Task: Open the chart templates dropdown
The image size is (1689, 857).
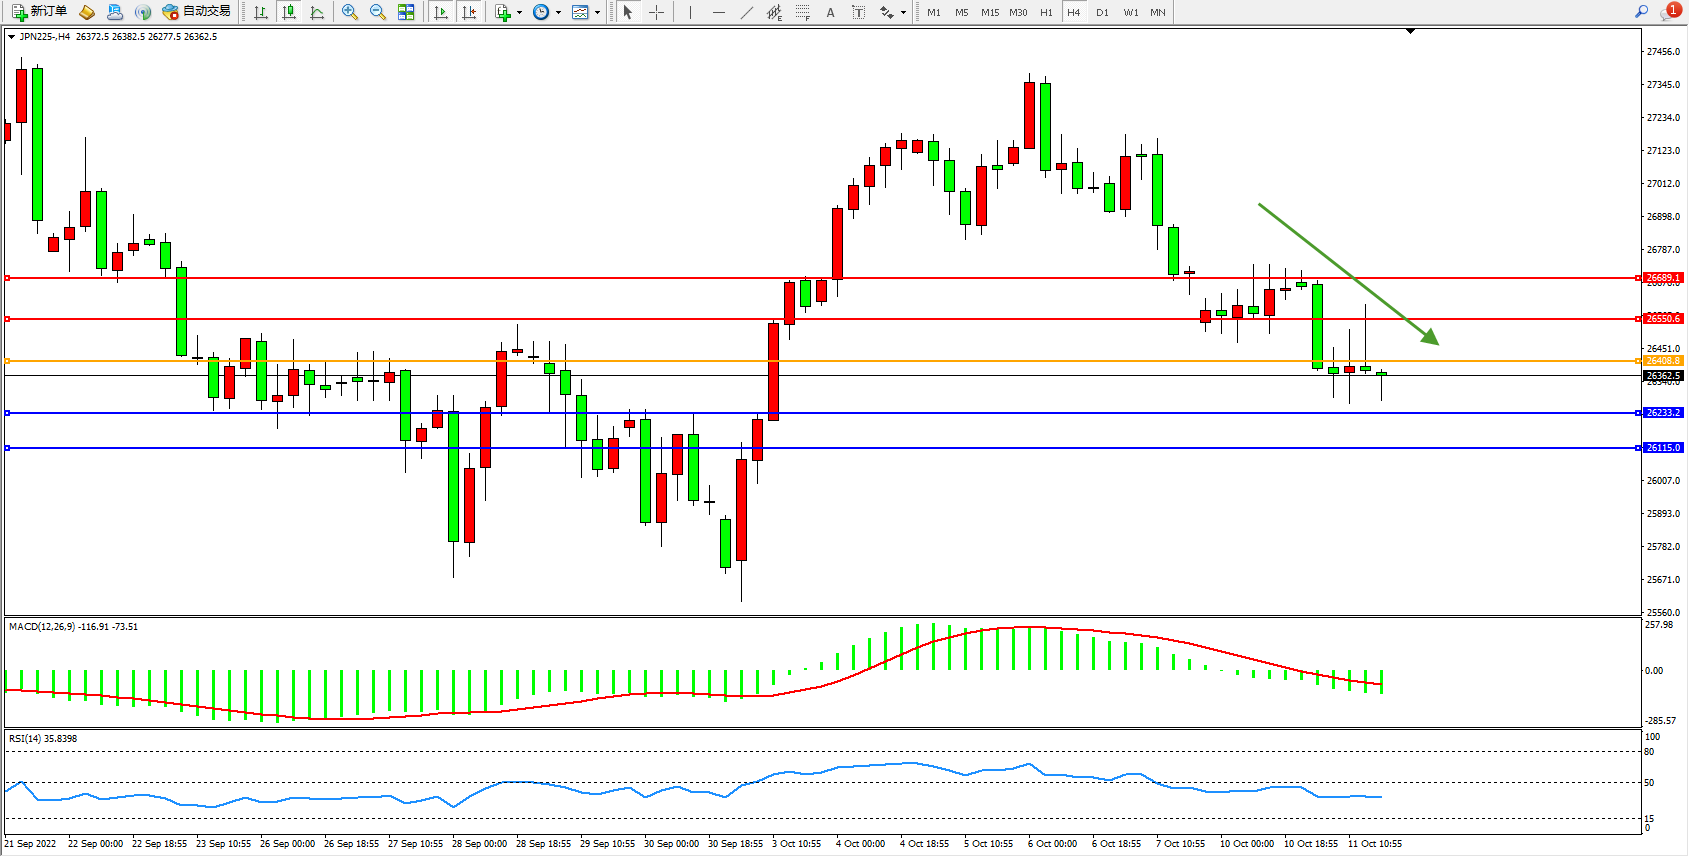Action: click(x=597, y=13)
